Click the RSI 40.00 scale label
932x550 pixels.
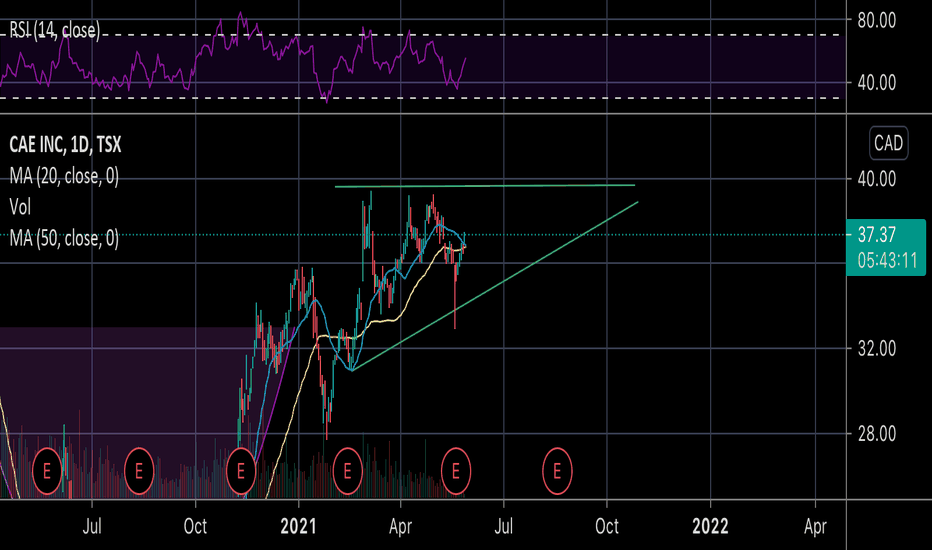(x=877, y=83)
